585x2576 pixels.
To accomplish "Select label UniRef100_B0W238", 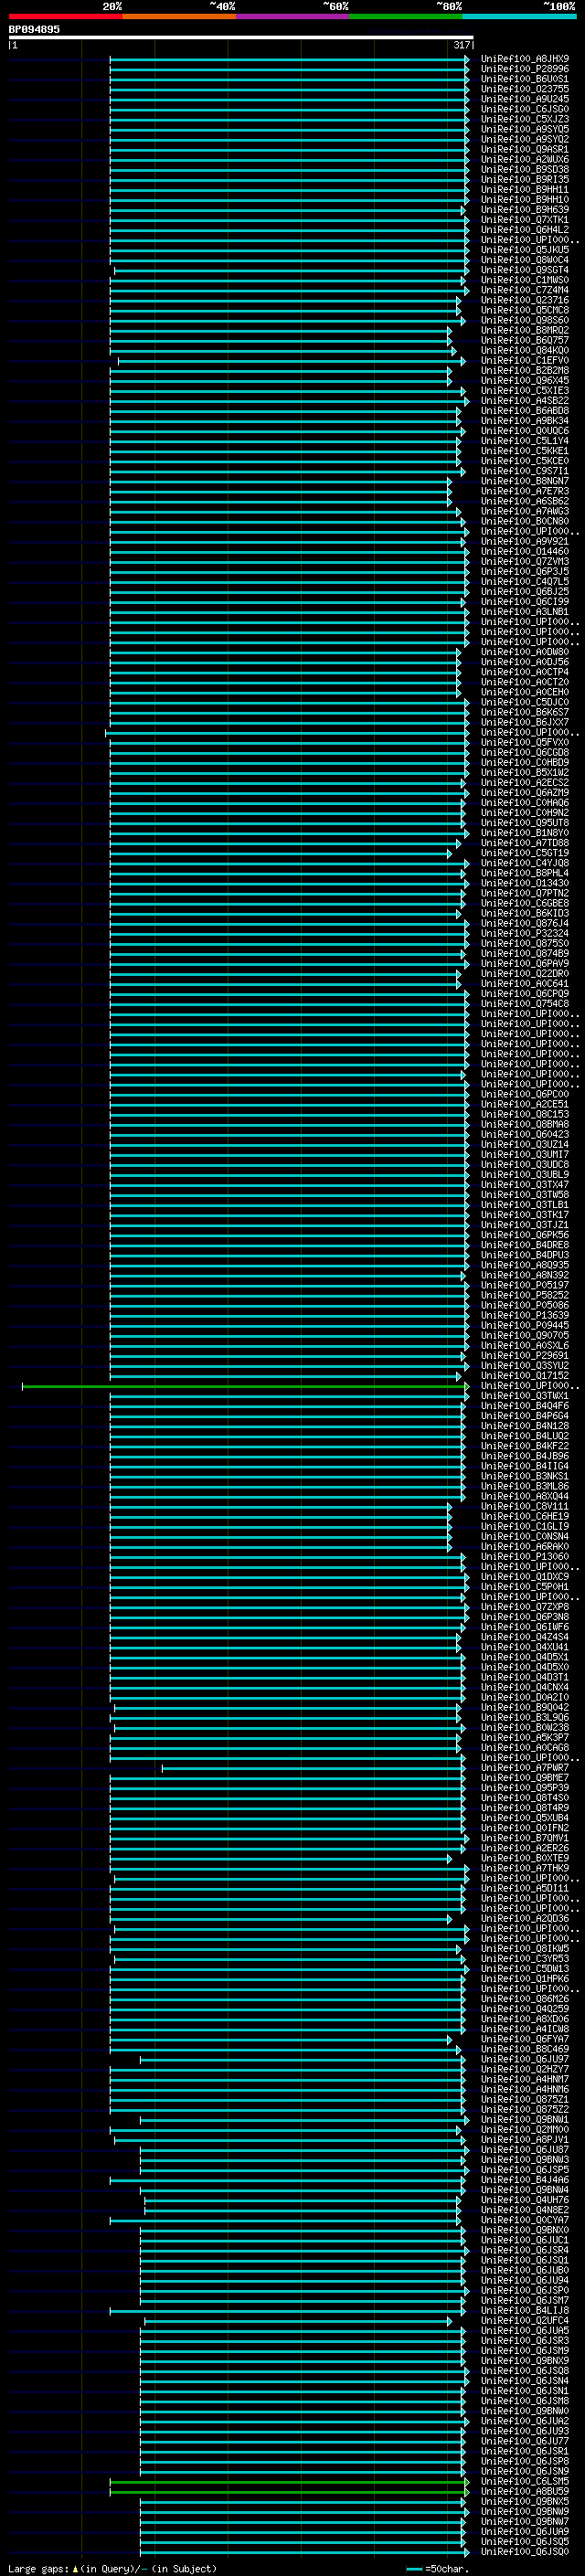I will click(525, 1728).
